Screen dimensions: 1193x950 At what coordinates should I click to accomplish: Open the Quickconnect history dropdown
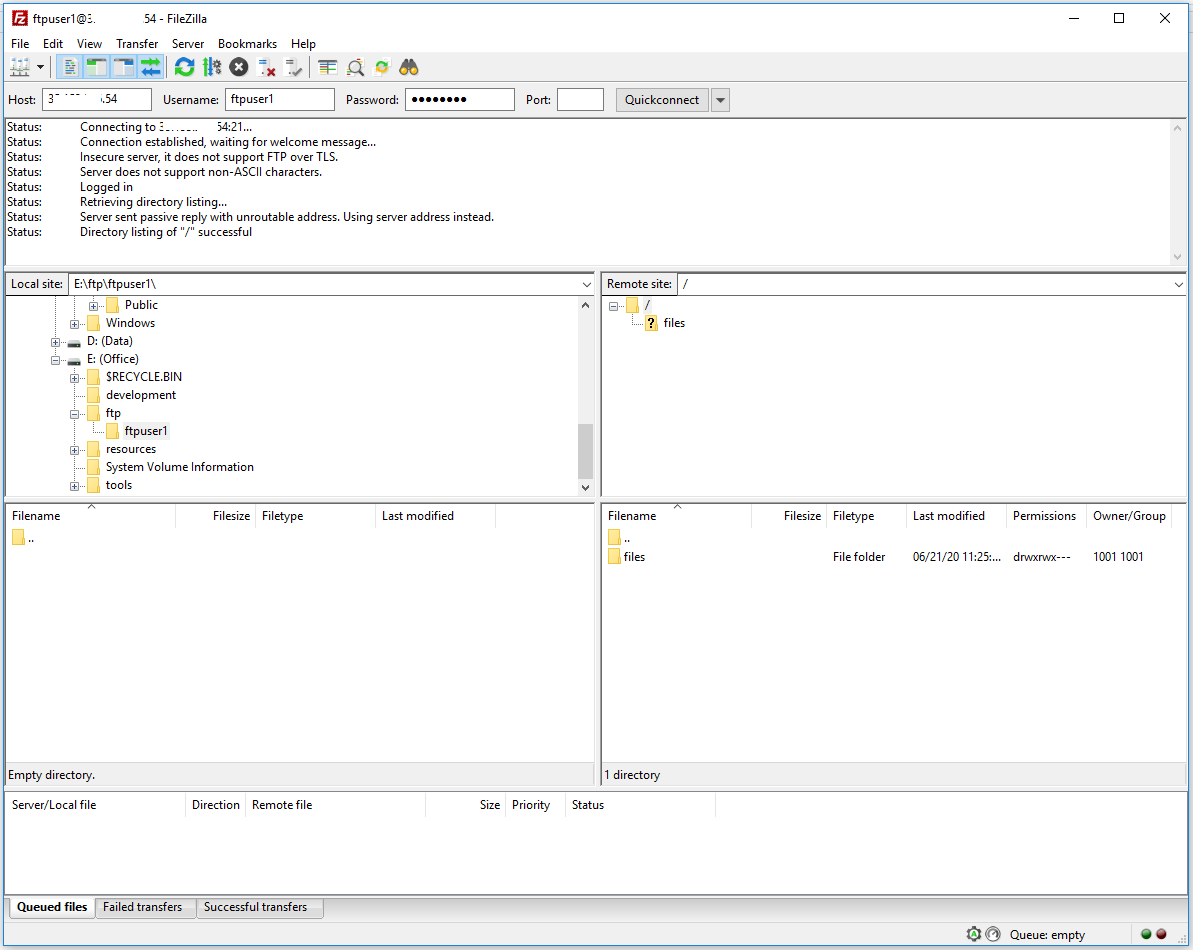[721, 100]
